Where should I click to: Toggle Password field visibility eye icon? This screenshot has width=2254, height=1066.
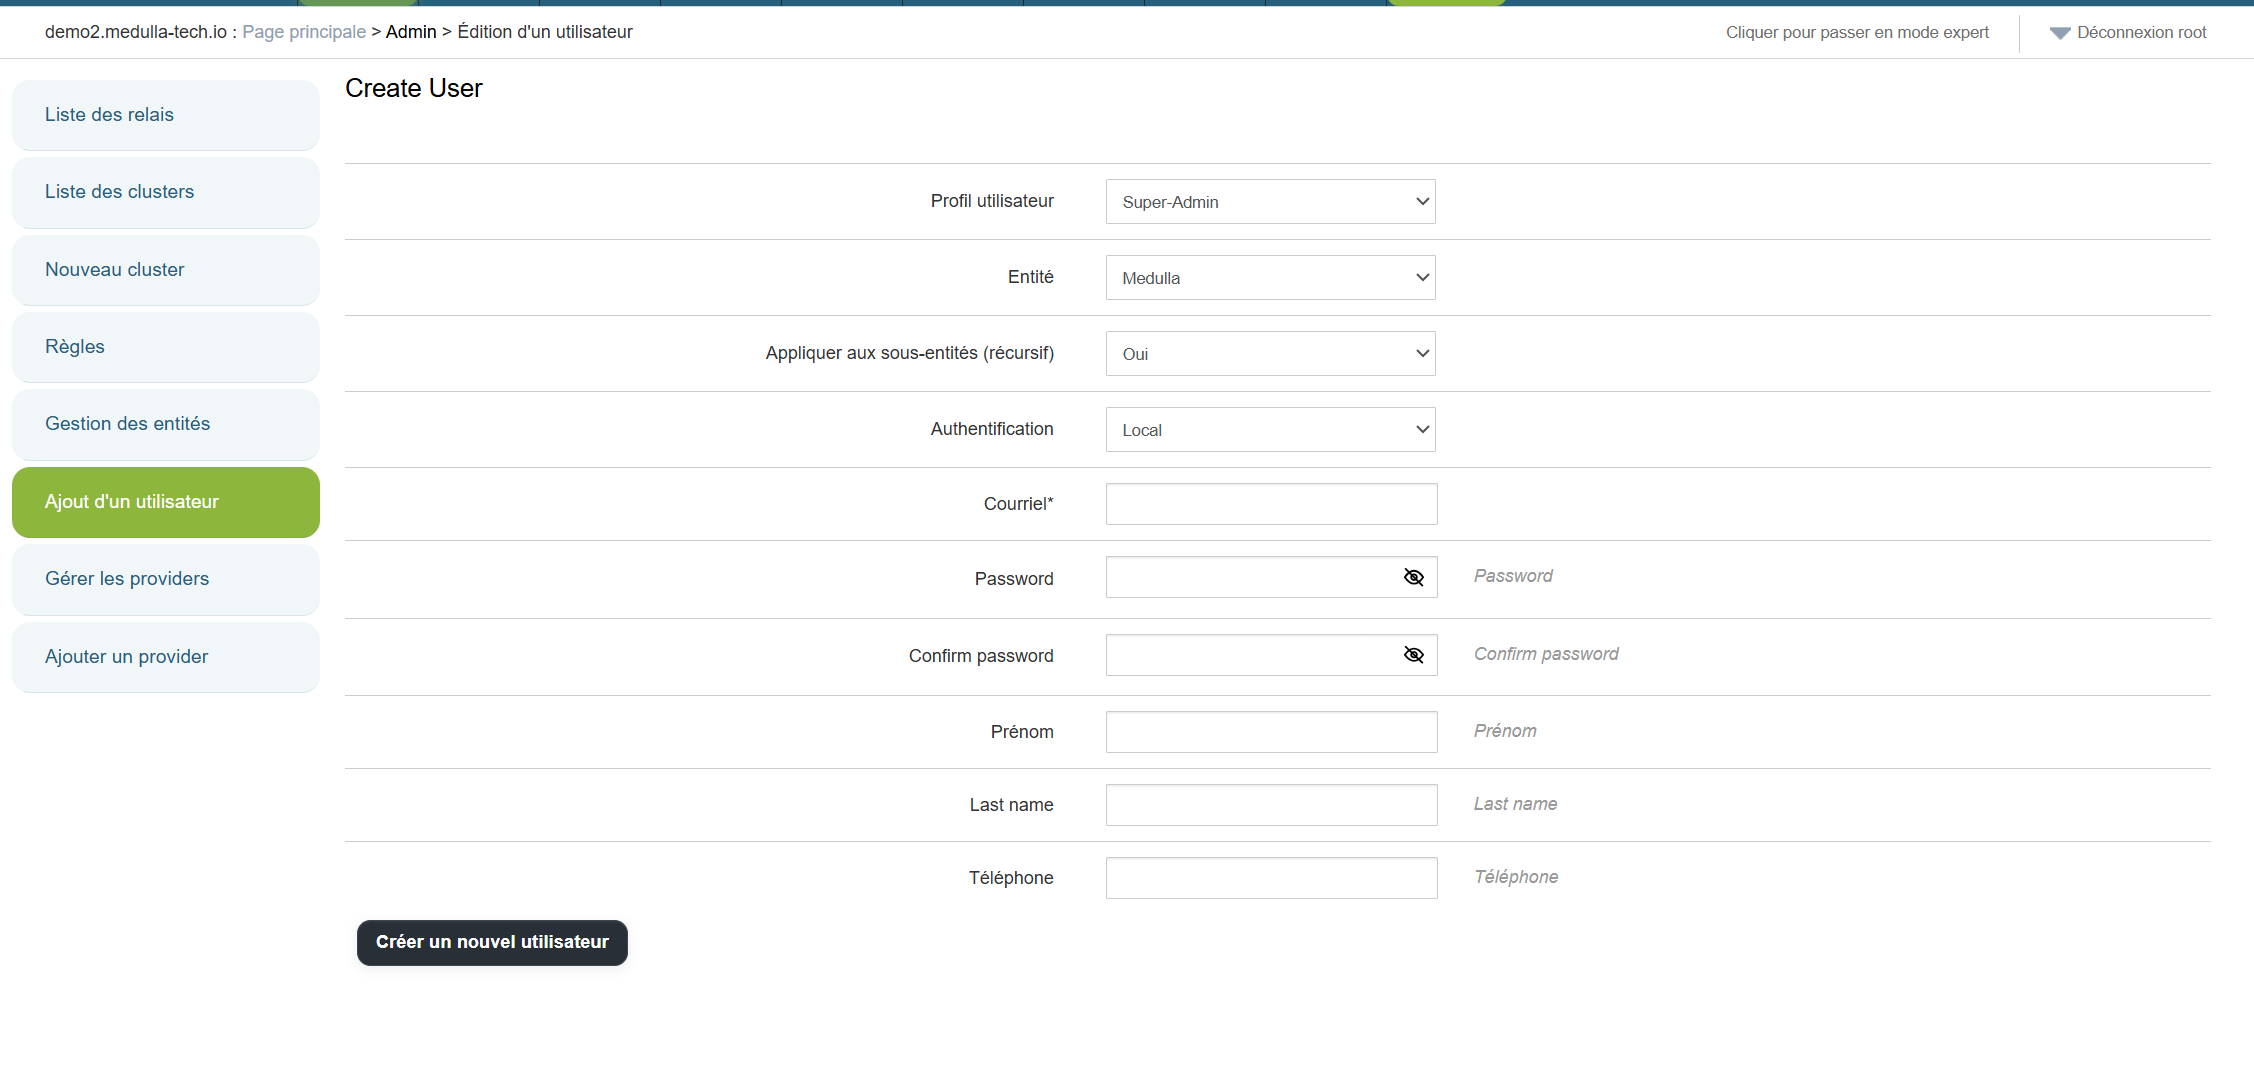coord(1413,577)
